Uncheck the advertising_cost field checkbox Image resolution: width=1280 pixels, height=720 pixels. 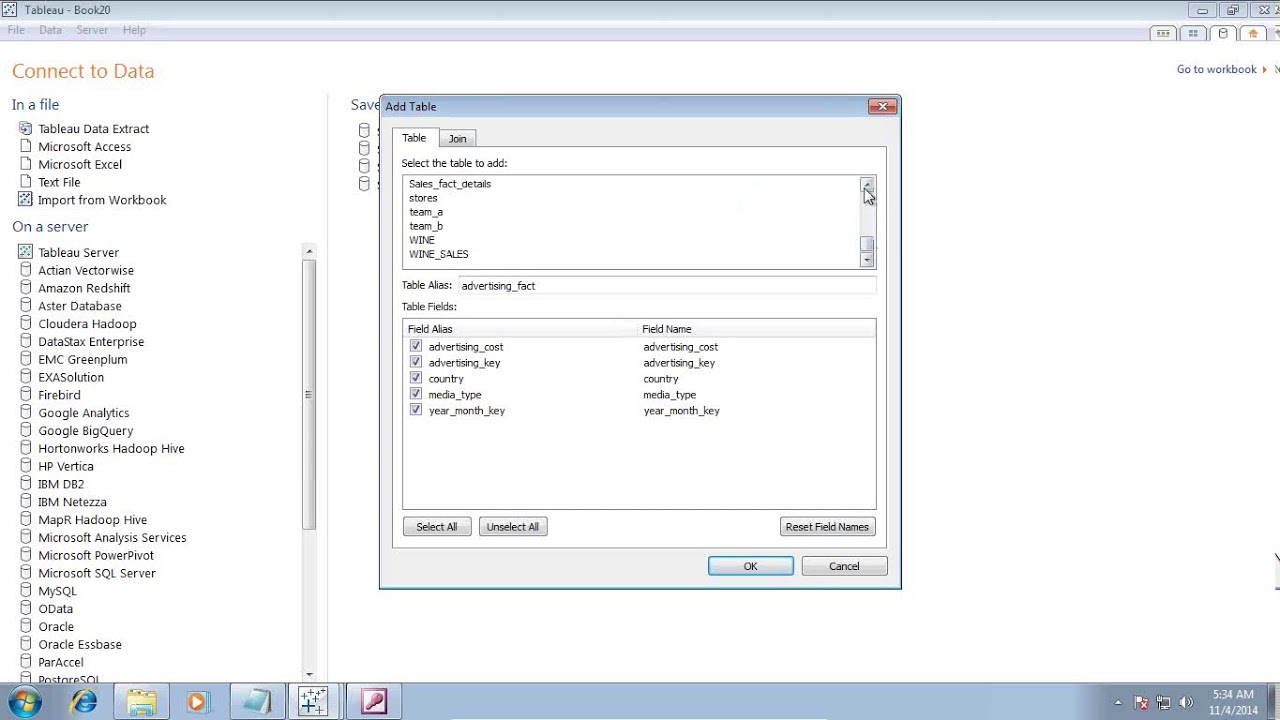click(416, 346)
